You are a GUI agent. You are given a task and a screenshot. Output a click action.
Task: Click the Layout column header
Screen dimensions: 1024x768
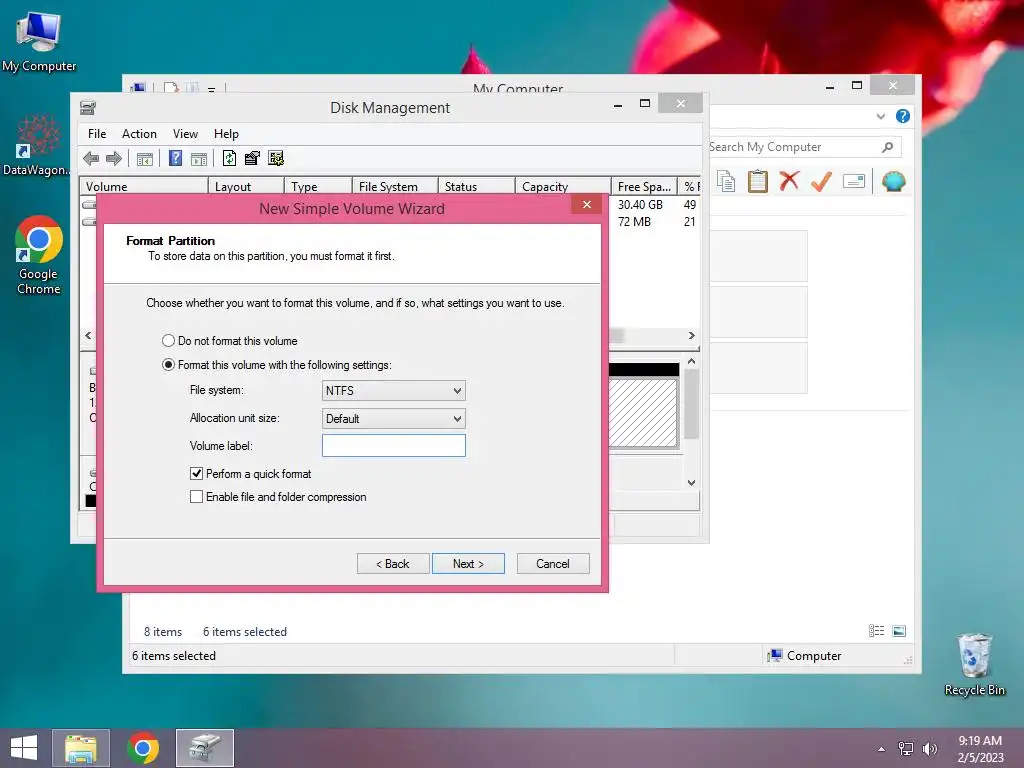(x=246, y=186)
